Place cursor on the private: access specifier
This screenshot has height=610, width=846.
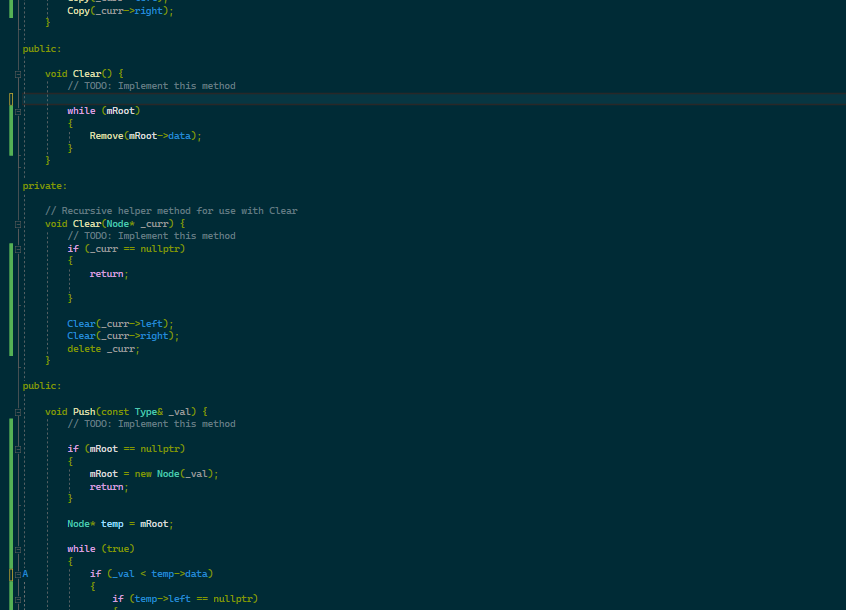pos(44,185)
